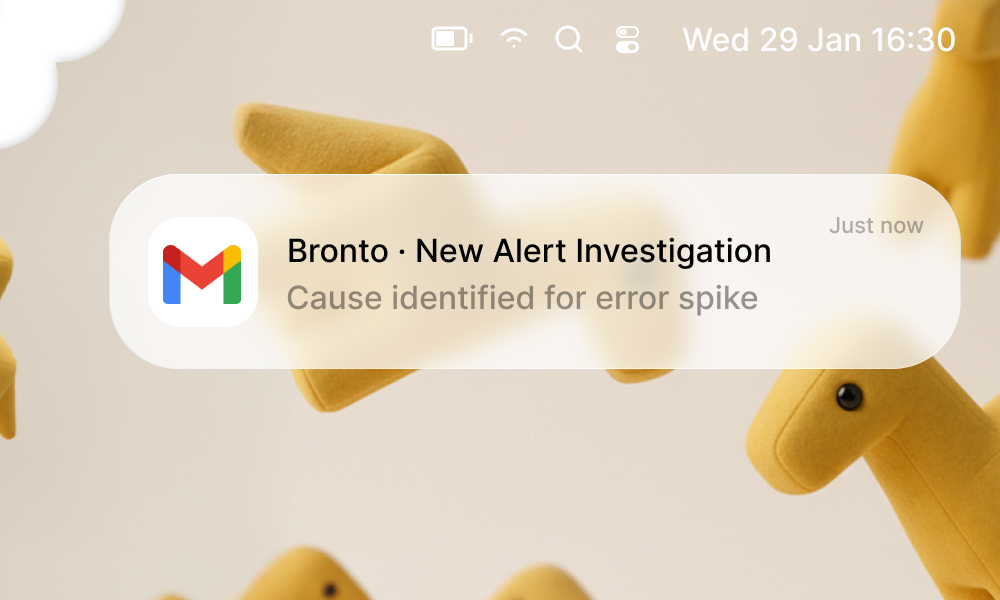Open Control Center toggles icon
Viewport: 1000px width, 600px height.
tap(628, 39)
